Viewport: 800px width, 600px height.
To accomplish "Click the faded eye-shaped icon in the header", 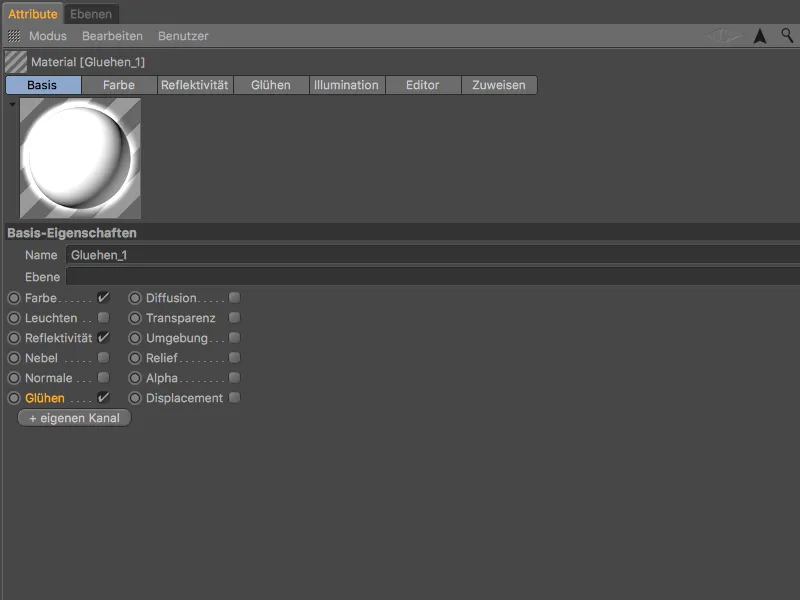I will [723, 36].
